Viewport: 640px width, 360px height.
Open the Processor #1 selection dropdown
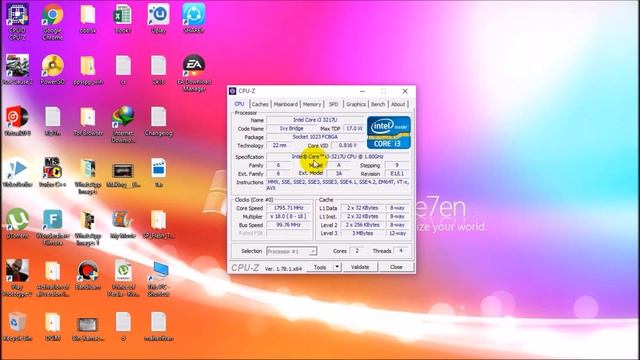(x=291, y=251)
